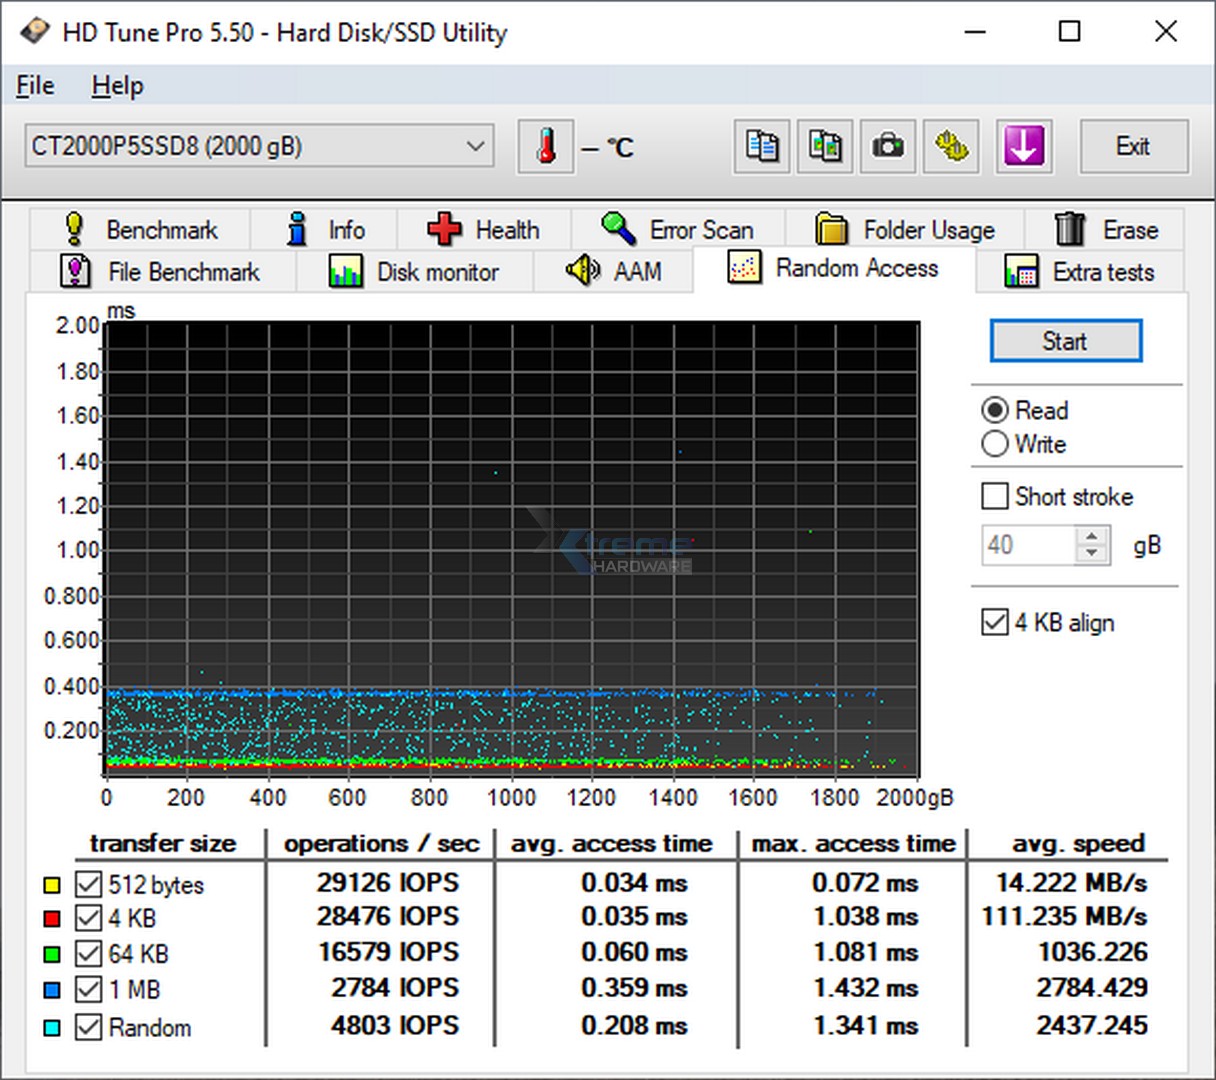Switch to the Benchmark tab

click(x=161, y=229)
